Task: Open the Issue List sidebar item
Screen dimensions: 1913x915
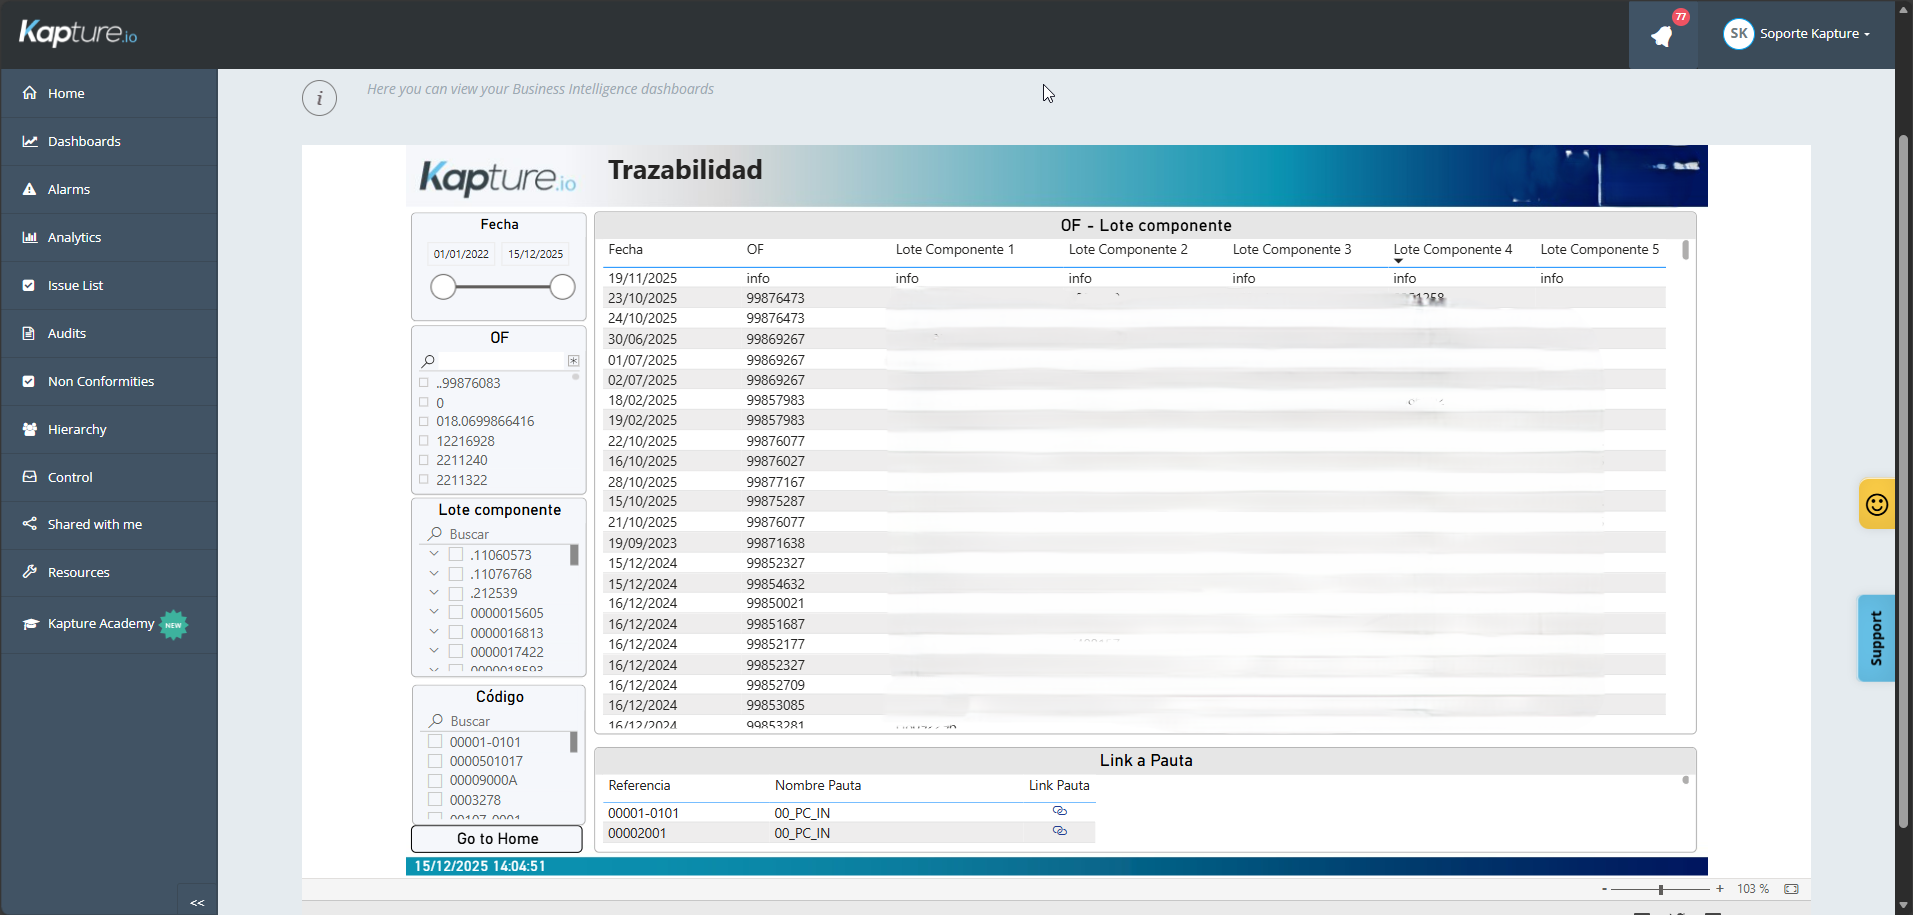Action: pyautogui.click(x=75, y=285)
